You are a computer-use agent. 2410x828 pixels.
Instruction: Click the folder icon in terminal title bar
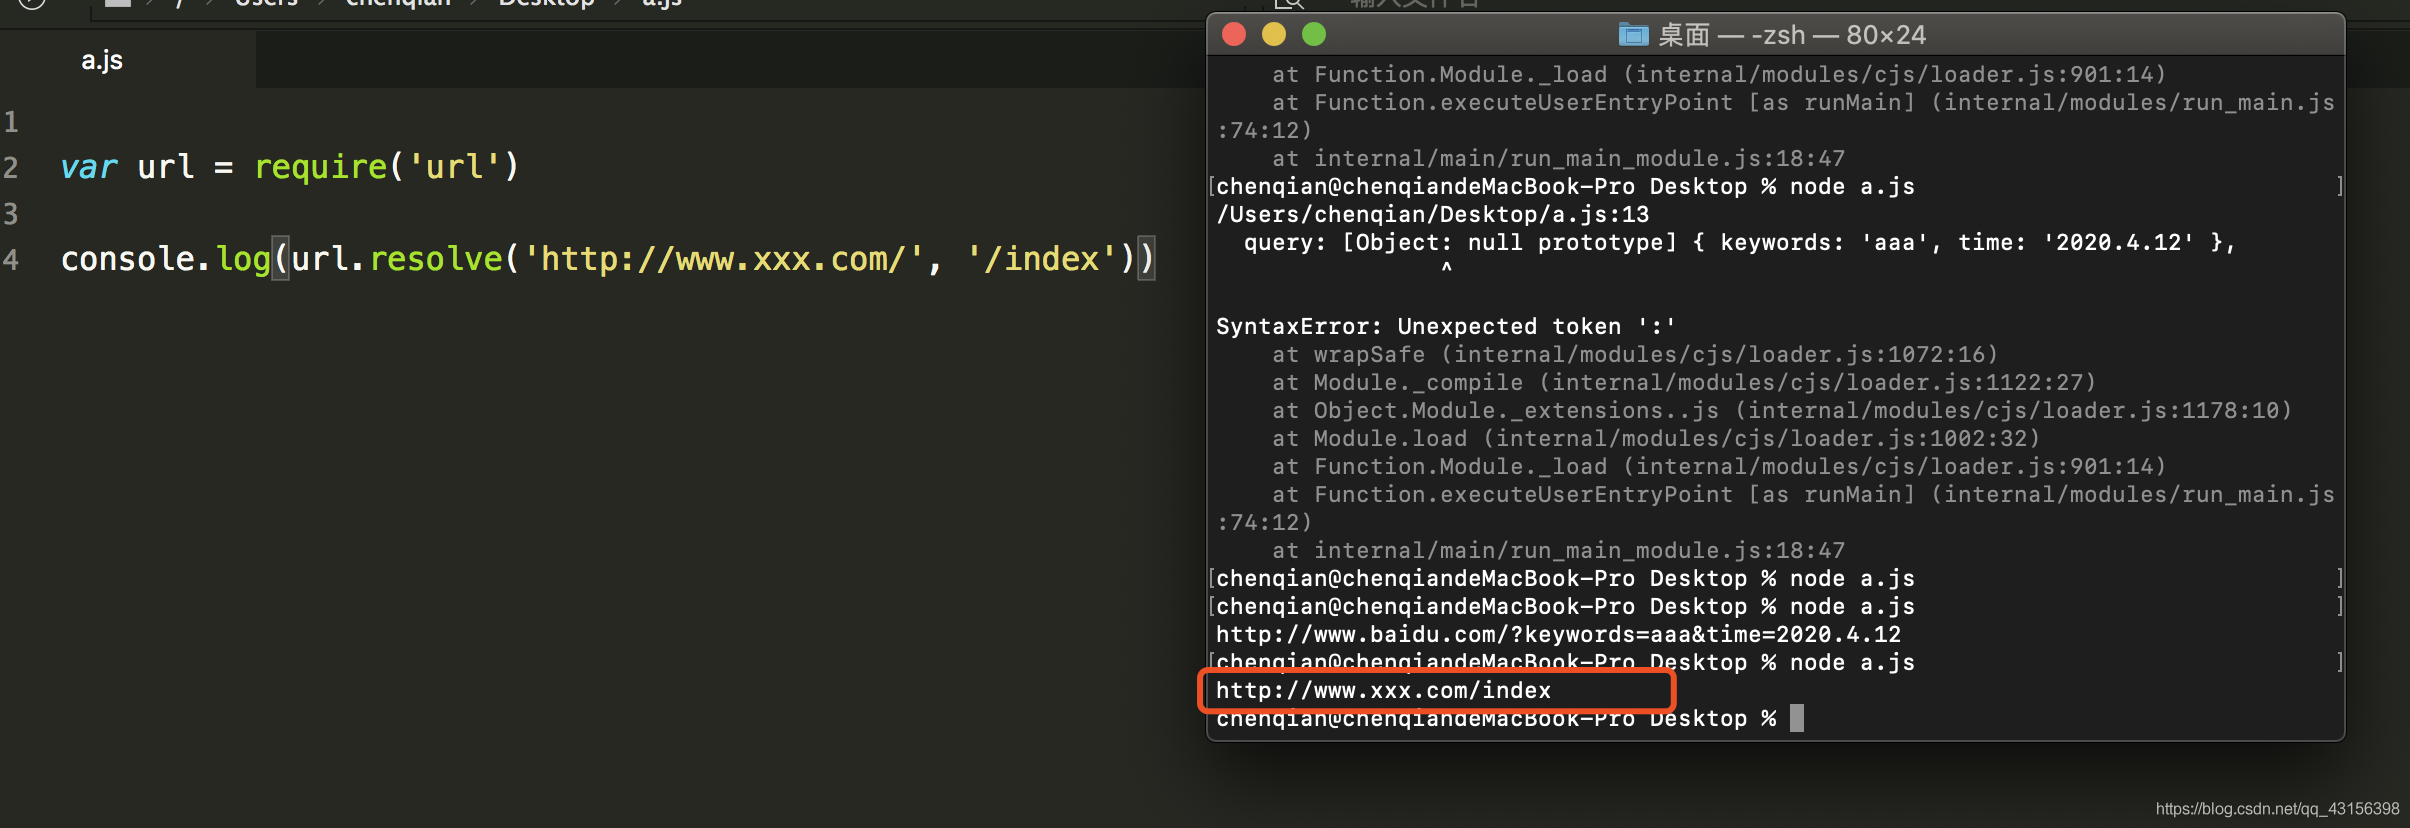(x=1633, y=35)
